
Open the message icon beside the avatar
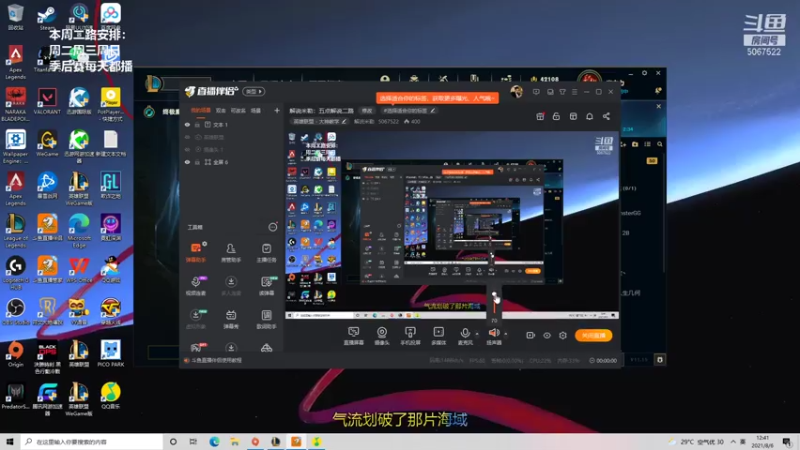click(x=536, y=92)
